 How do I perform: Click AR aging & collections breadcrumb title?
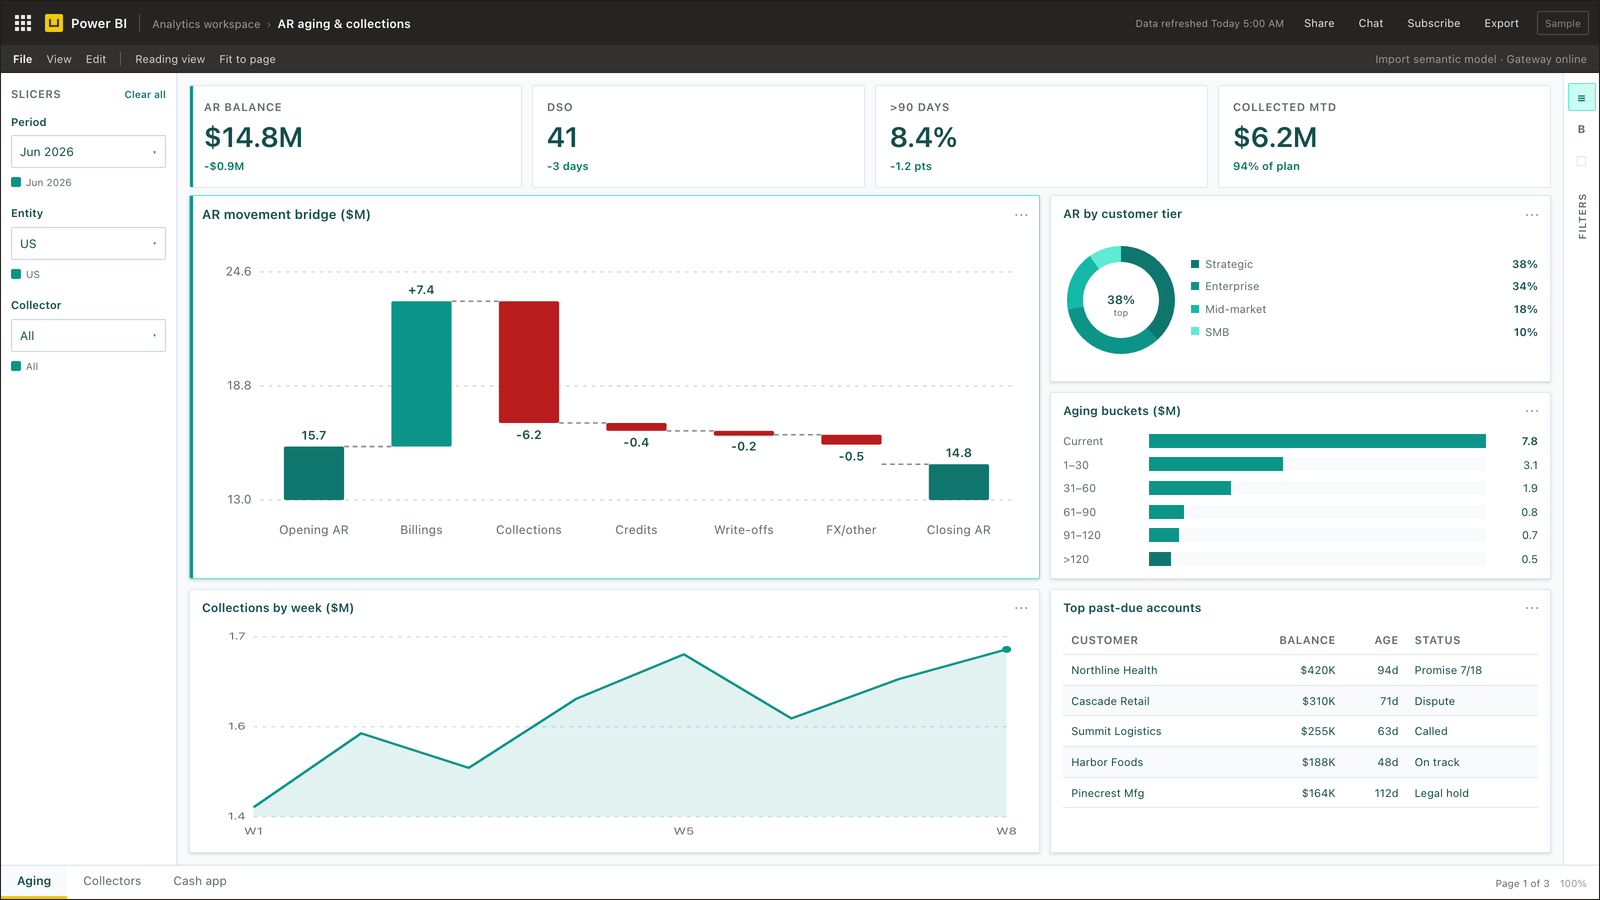344,24
